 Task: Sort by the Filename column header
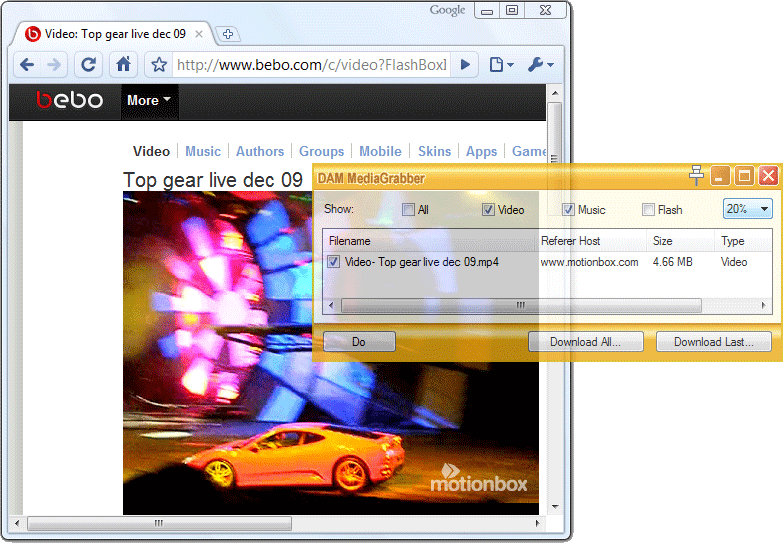(x=430, y=241)
